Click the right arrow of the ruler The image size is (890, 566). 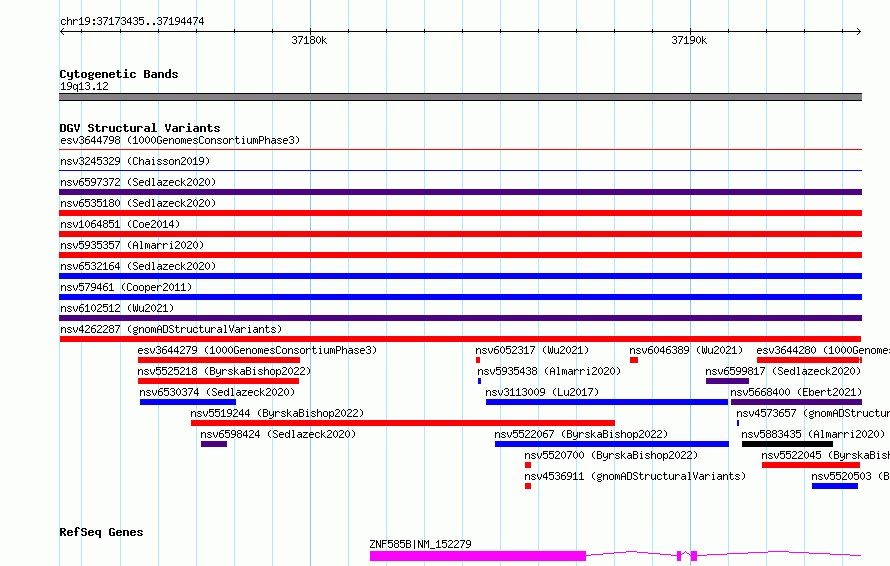coord(859,32)
